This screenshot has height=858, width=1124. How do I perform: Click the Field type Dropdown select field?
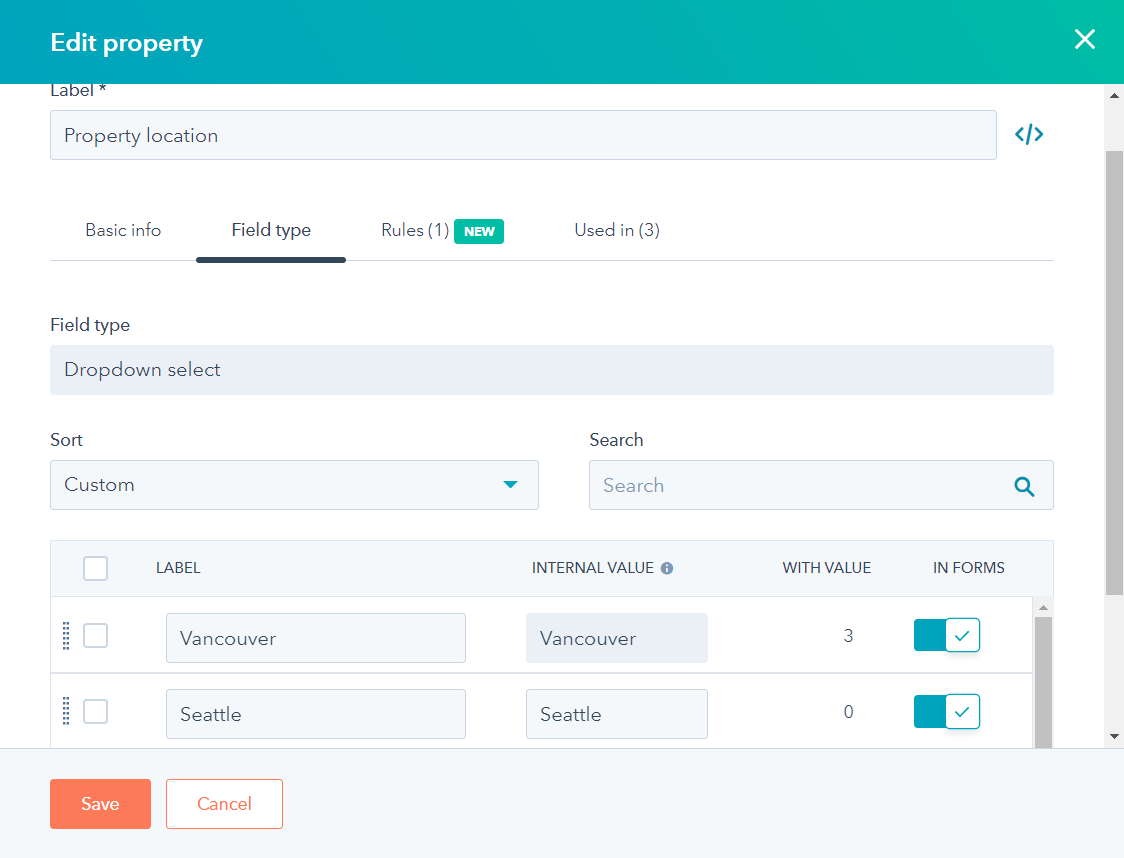(x=552, y=369)
